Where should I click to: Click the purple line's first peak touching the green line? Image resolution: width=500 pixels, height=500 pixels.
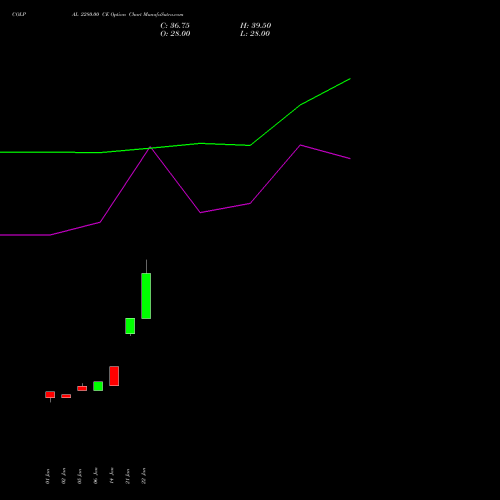150,147
